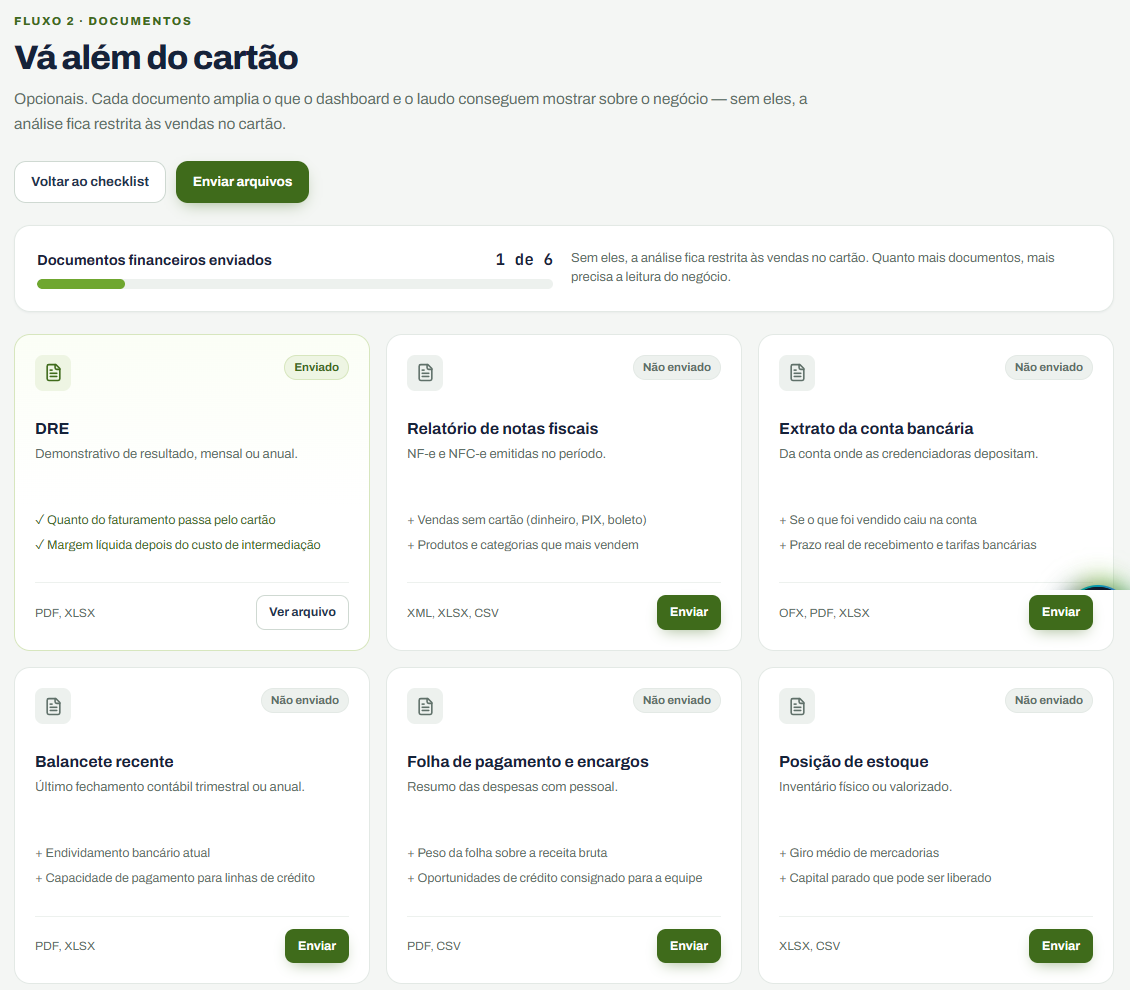Screen dimensions: 1130x990
Task: Click Não enviado badge on Extrato da conta bancária
Action: tap(1049, 367)
